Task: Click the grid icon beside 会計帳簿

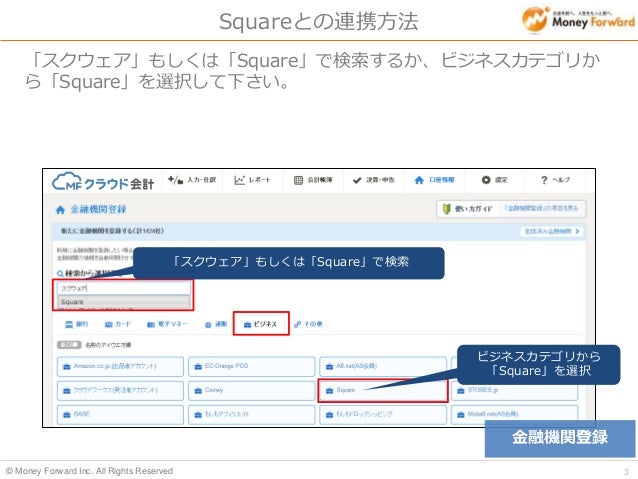Action: [298, 180]
